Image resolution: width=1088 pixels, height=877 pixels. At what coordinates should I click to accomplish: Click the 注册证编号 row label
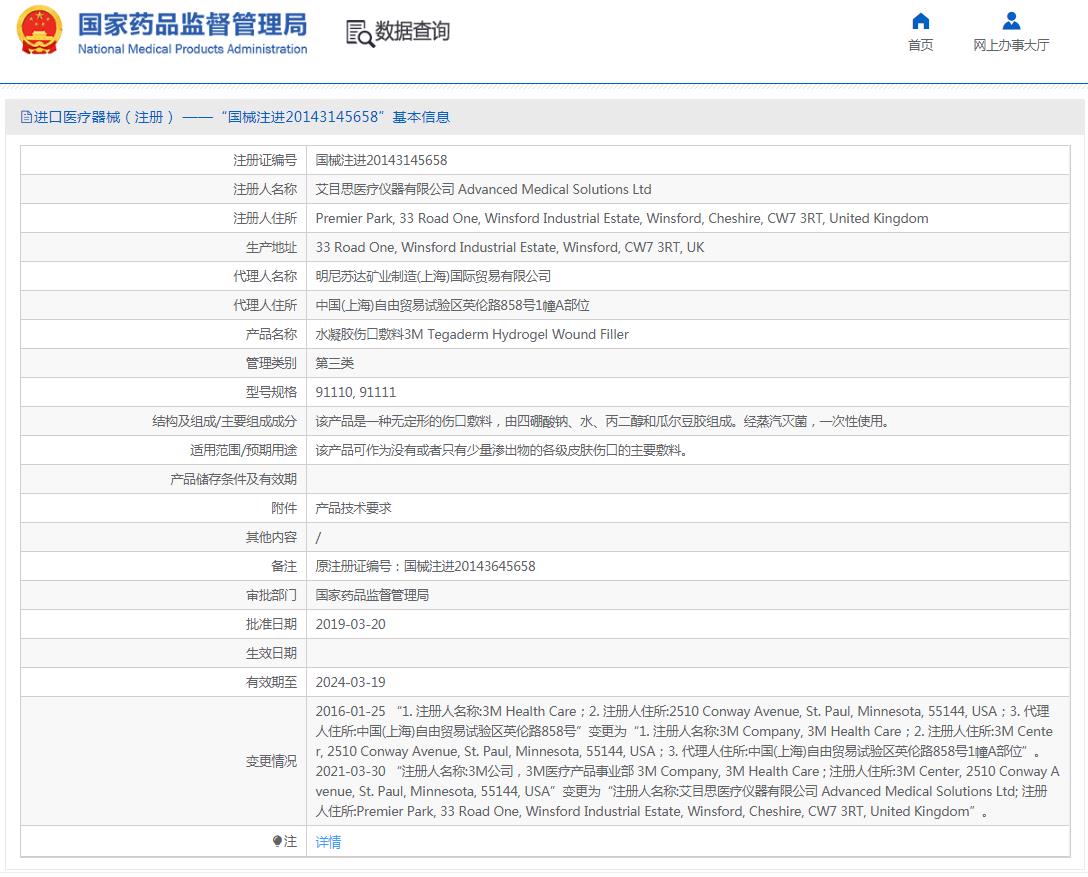pyautogui.click(x=265, y=160)
